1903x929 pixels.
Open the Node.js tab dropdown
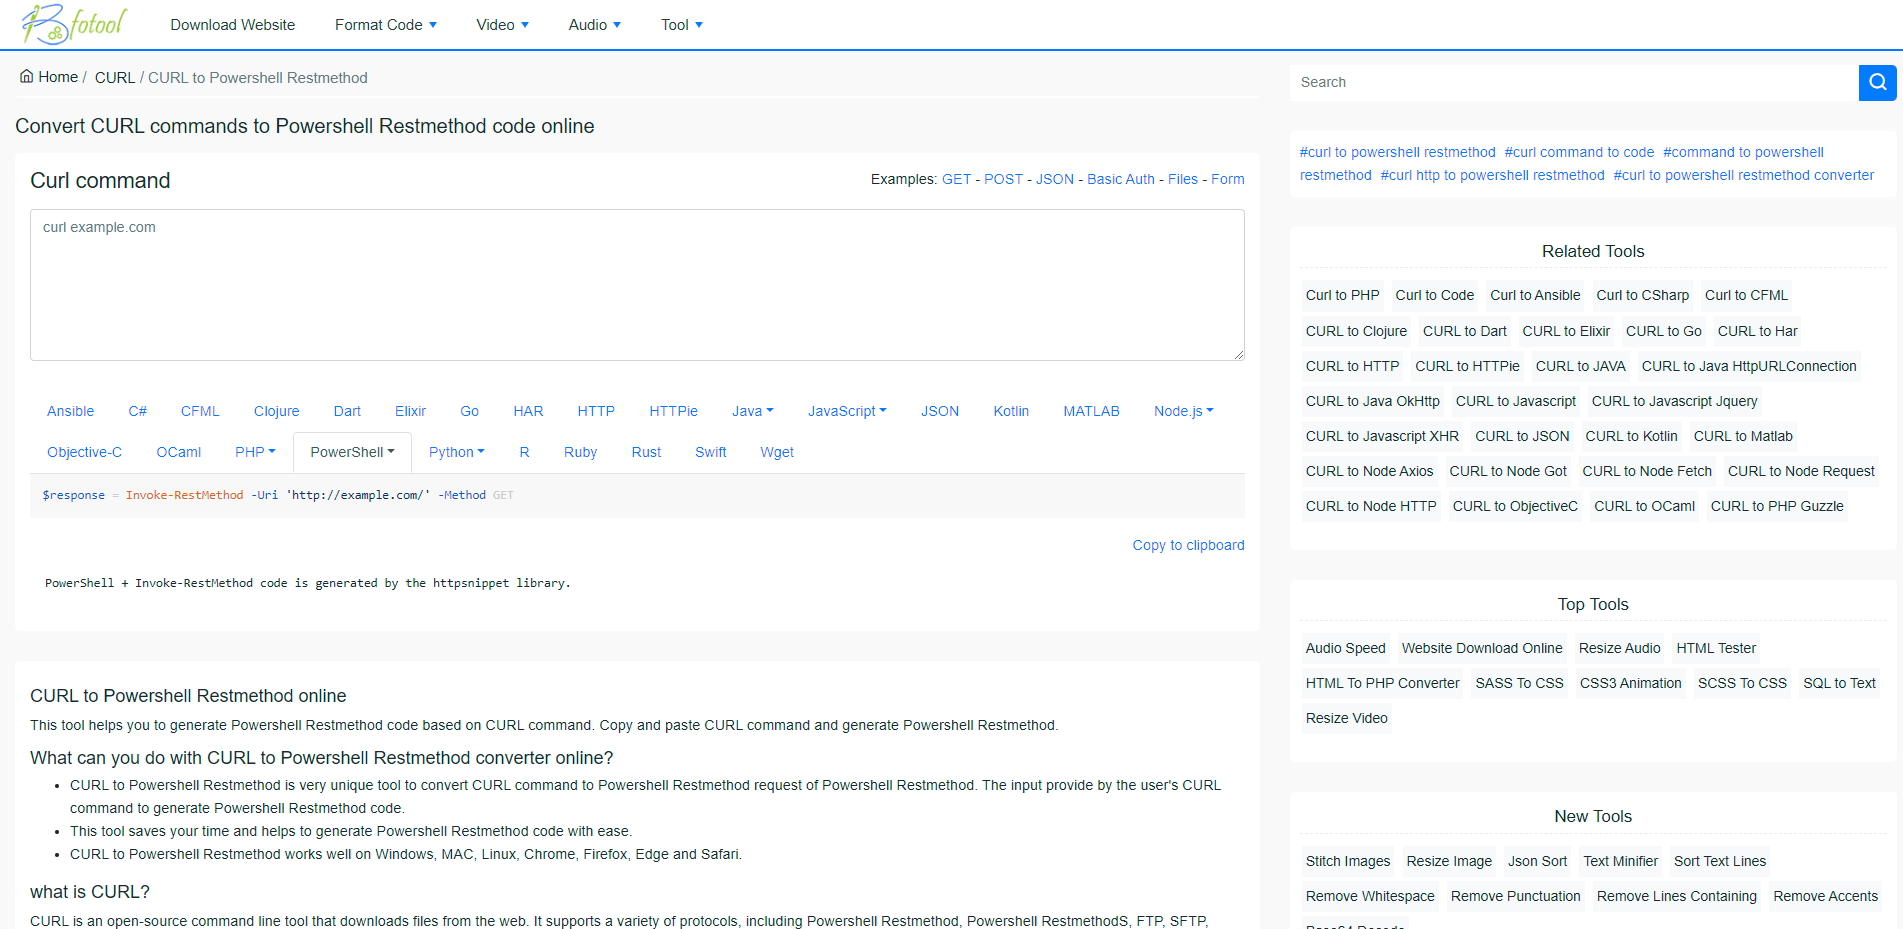pyautogui.click(x=1183, y=411)
